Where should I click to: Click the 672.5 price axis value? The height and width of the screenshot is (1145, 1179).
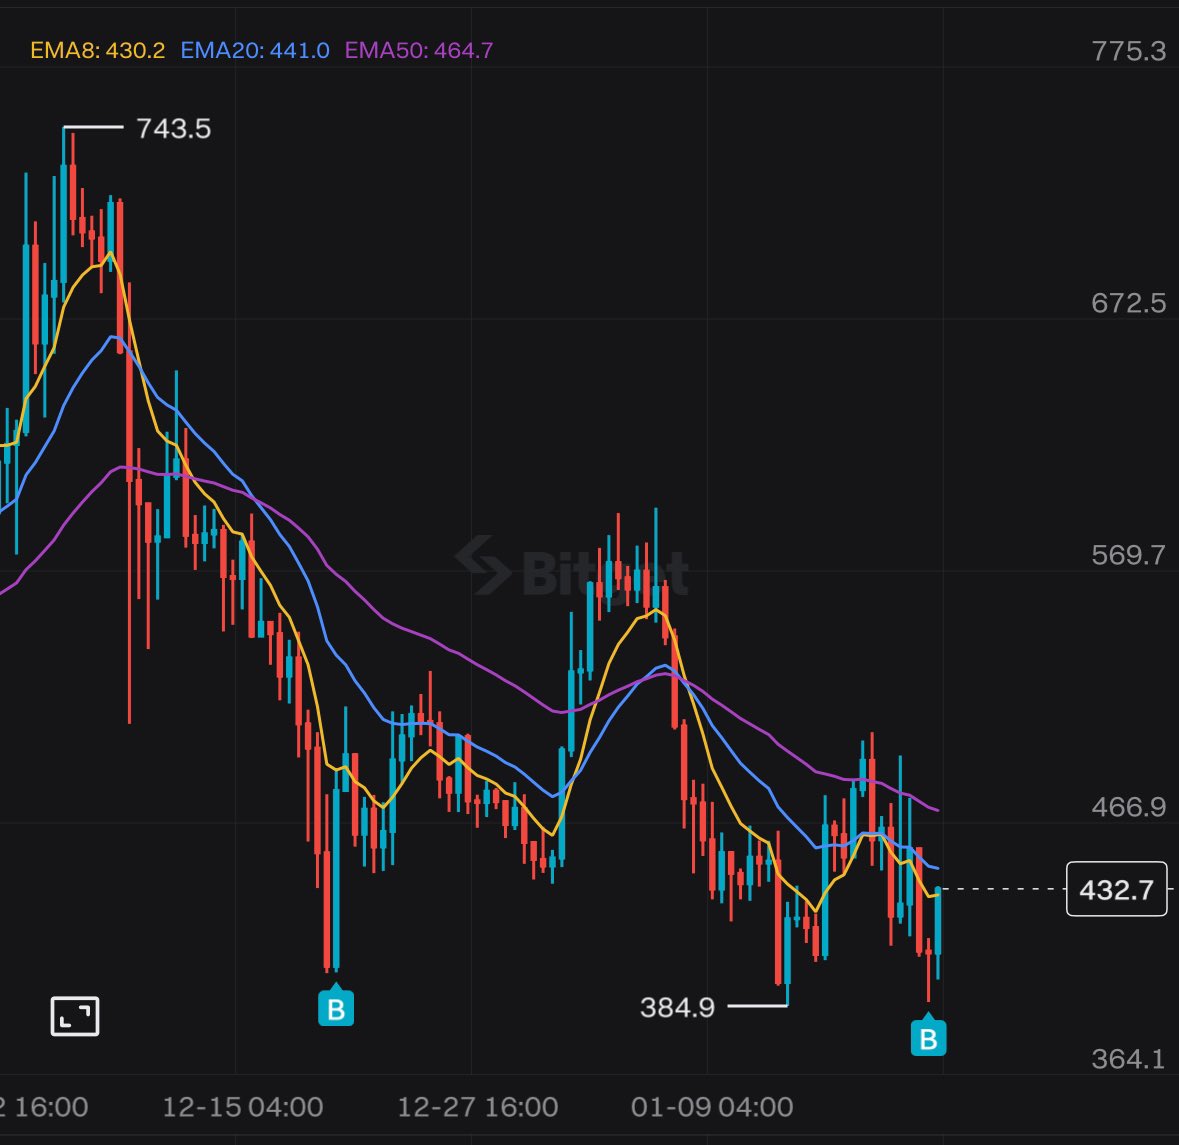pyautogui.click(x=1128, y=303)
